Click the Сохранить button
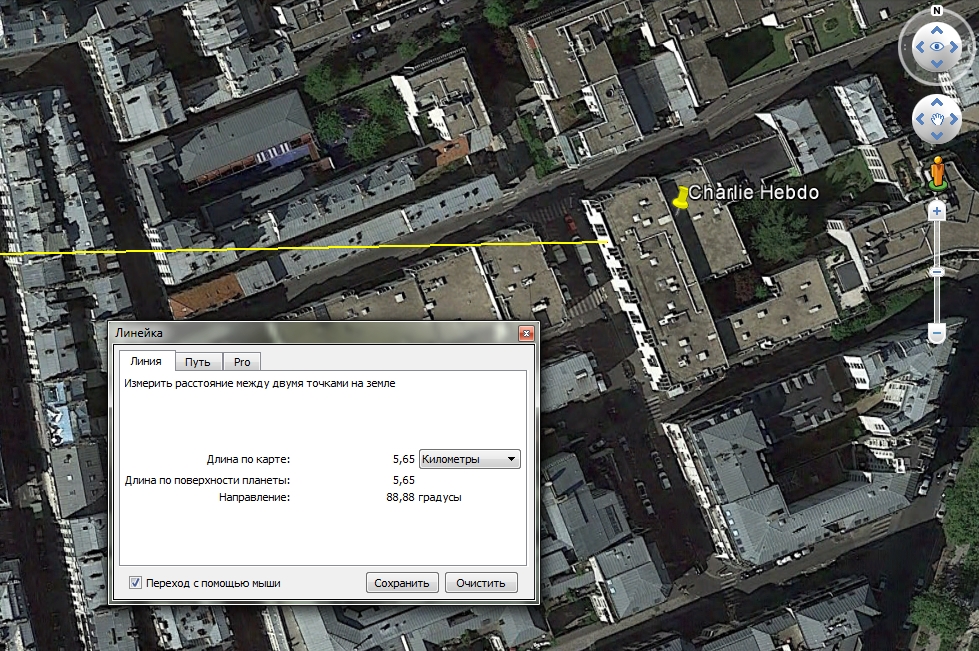Image resolution: width=979 pixels, height=651 pixels. (402, 582)
